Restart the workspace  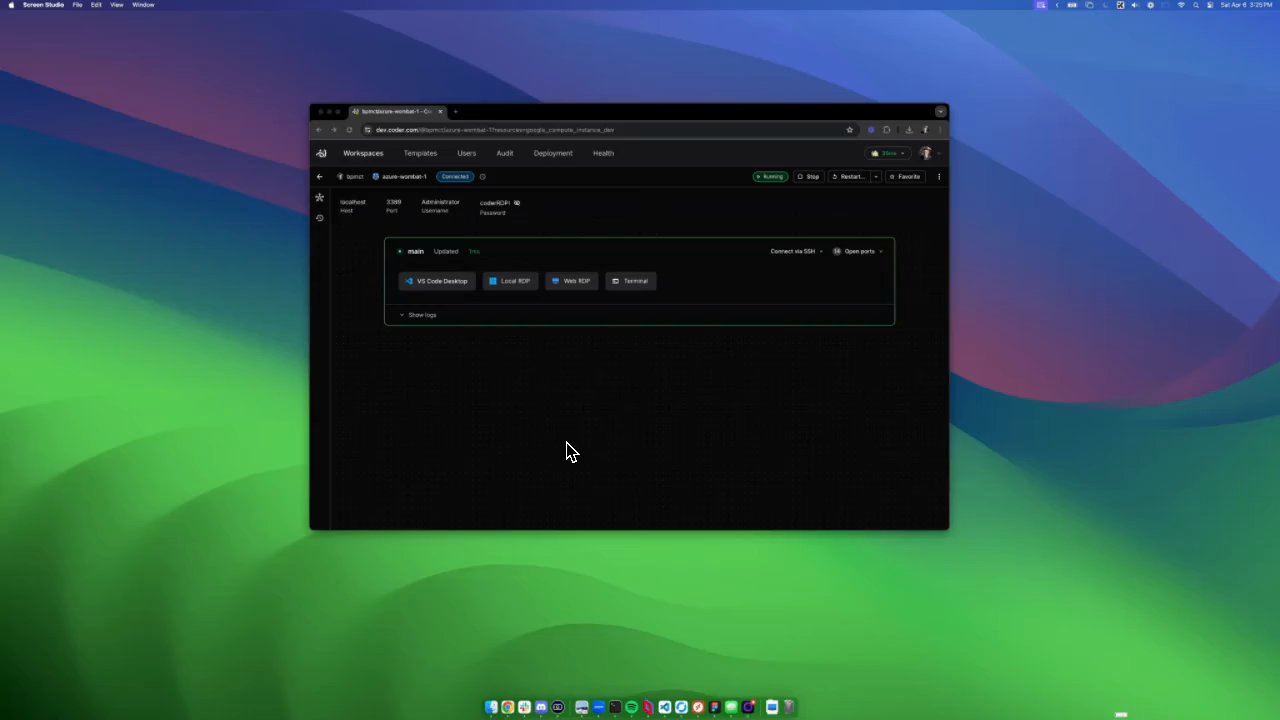(x=848, y=177)
